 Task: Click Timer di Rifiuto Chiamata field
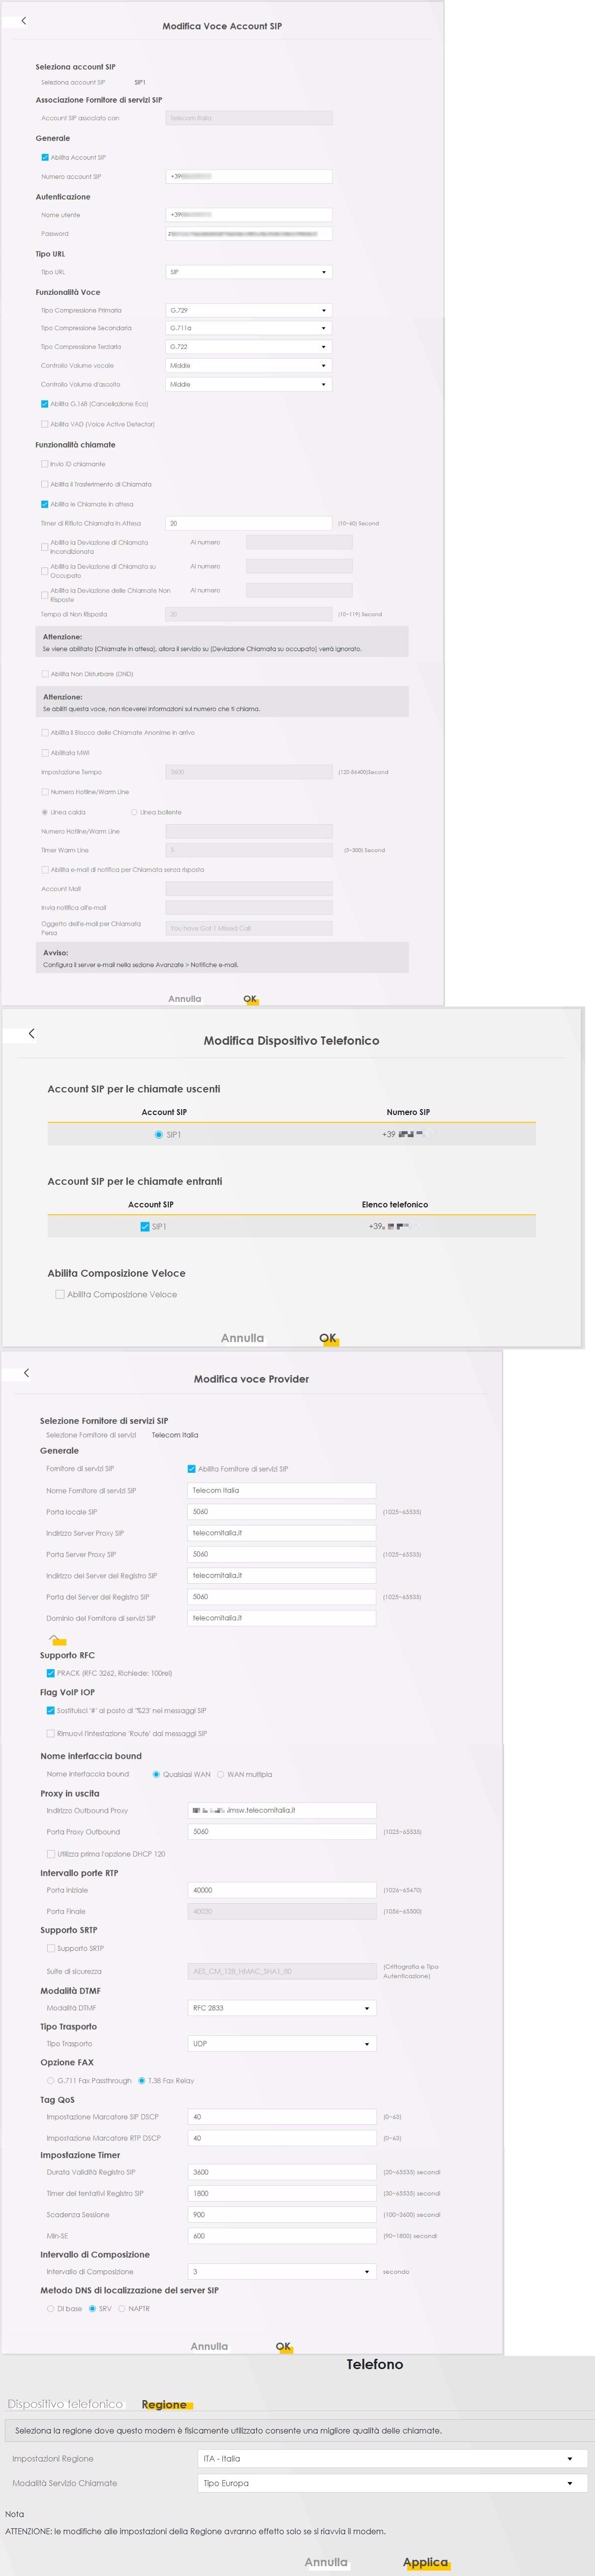point(248,523)
